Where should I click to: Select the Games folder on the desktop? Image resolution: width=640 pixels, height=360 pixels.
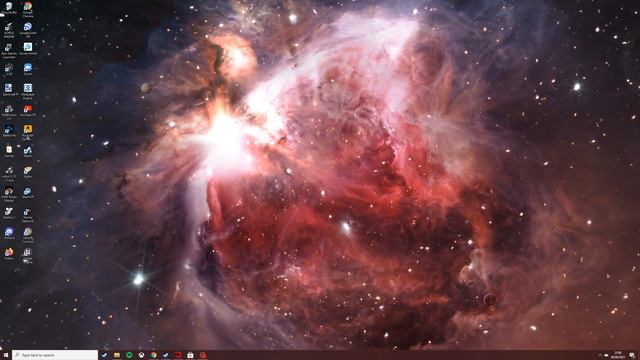click(x=9, y=151)
